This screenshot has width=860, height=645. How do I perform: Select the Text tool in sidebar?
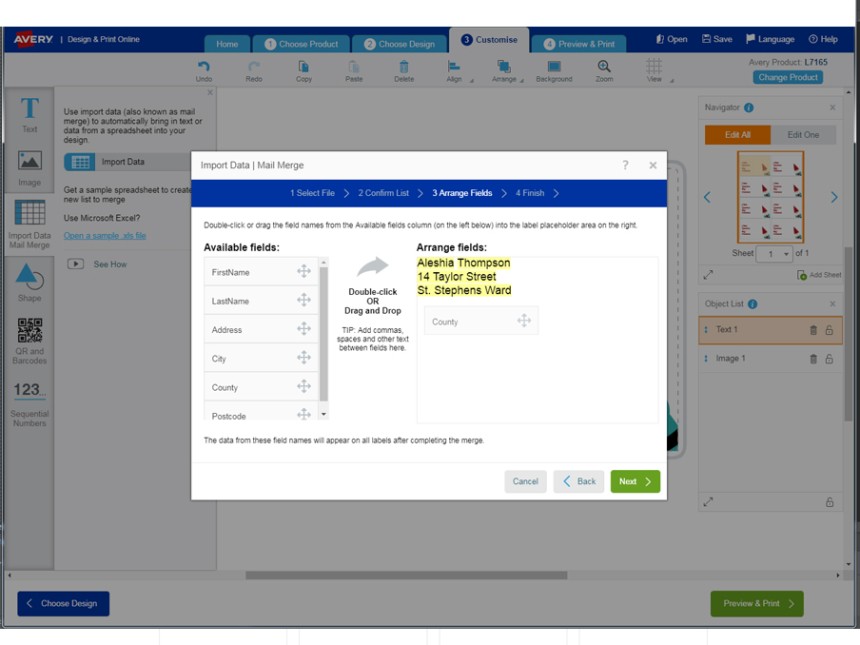[x=29, y=114]
